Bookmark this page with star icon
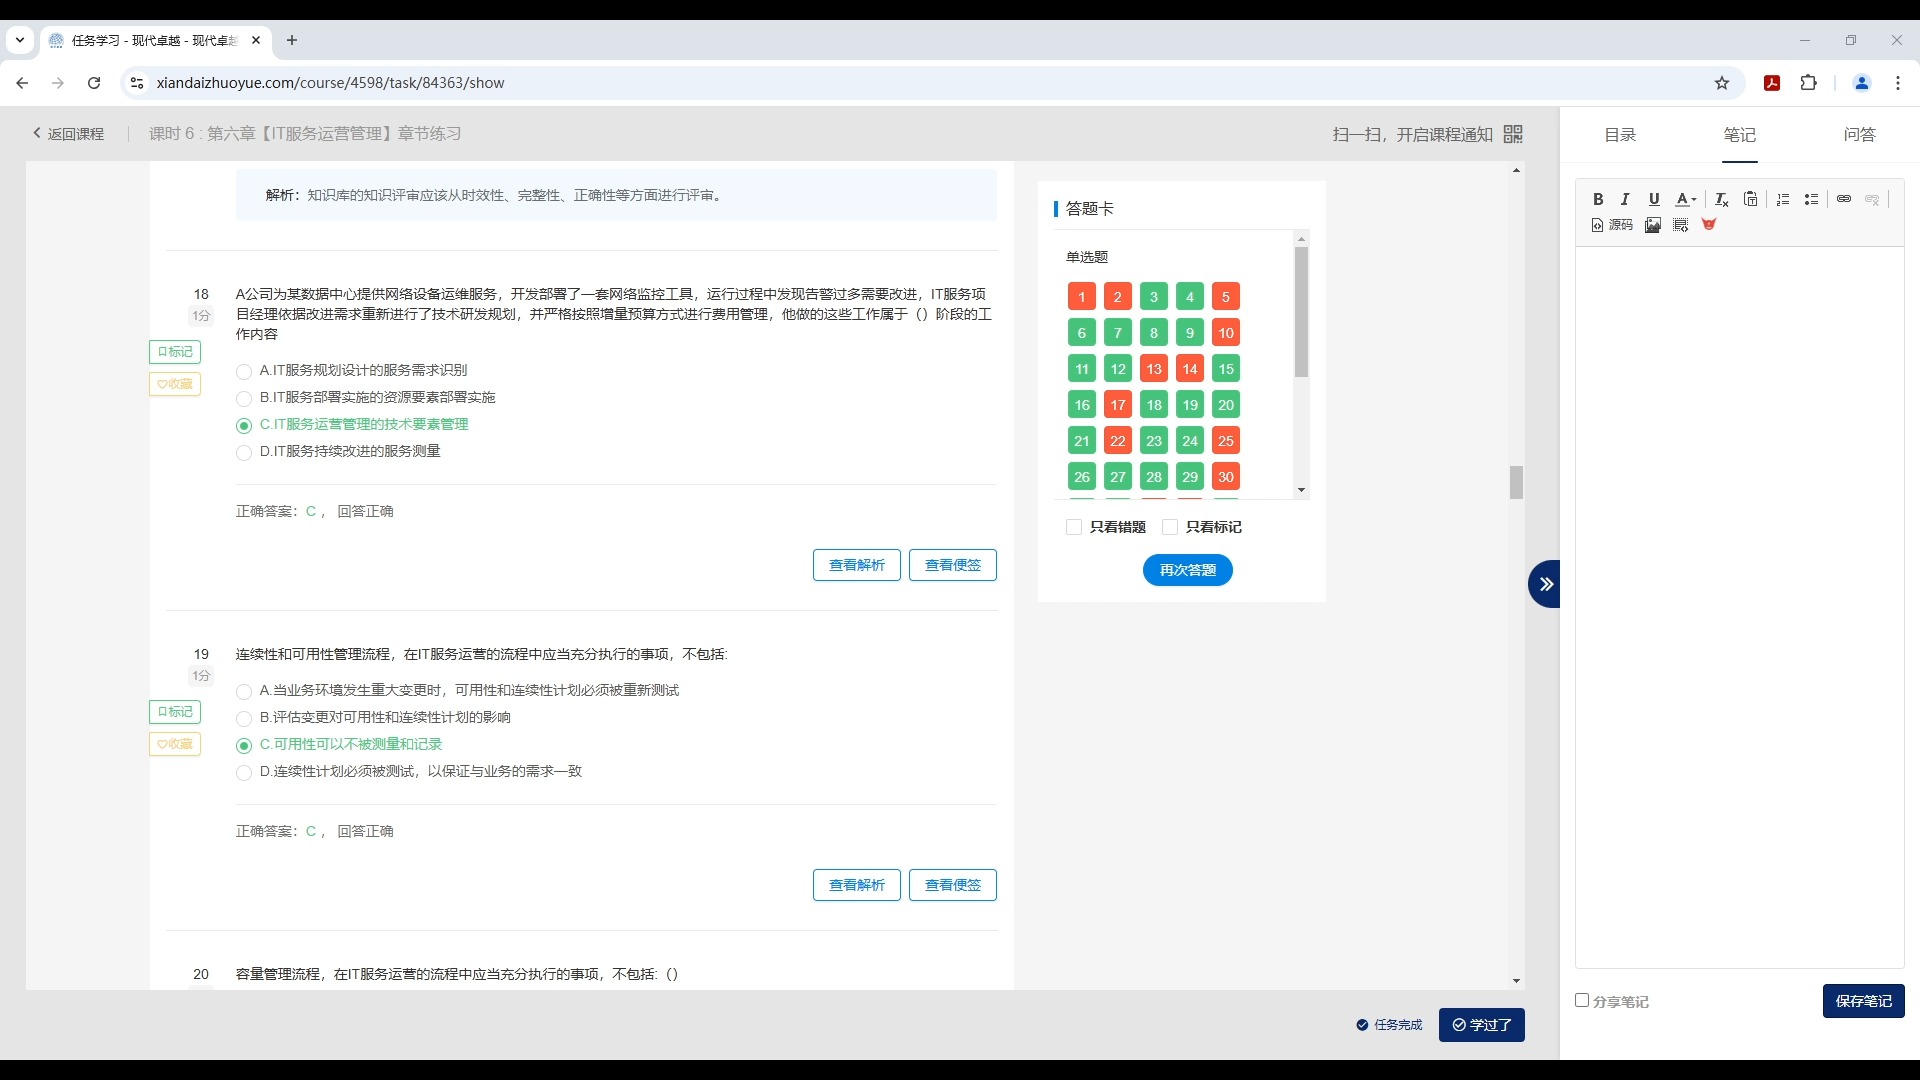The image size is (1920, 1080). coord(1722,83)
